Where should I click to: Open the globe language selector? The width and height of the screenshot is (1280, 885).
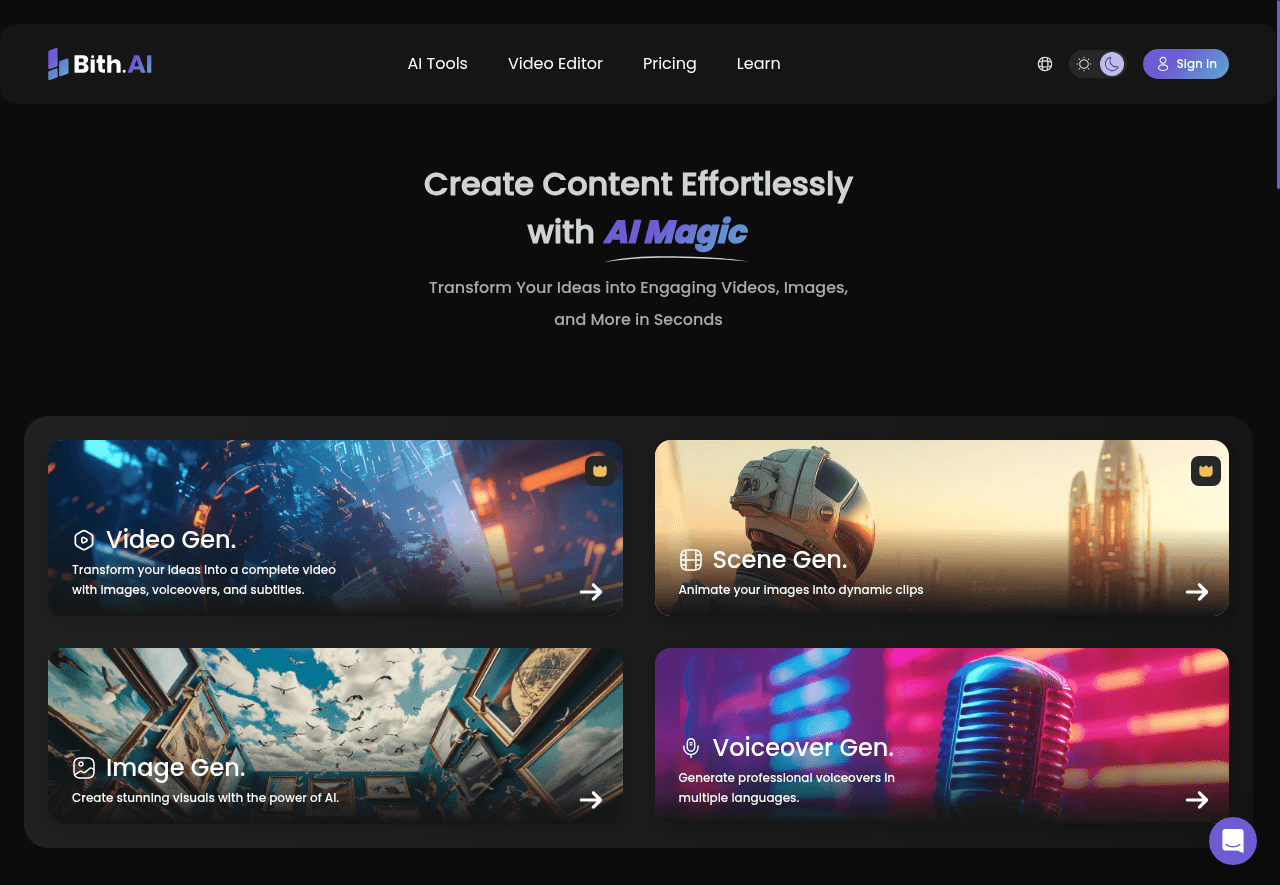tap(1045, 64)
